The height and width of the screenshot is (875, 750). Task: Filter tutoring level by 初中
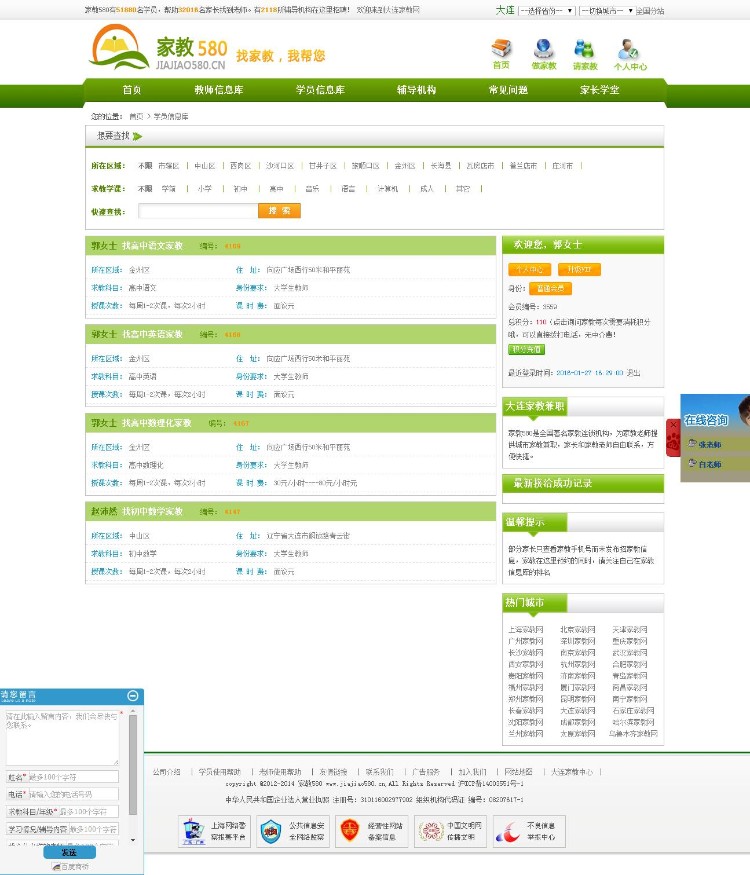pos(241,189)
